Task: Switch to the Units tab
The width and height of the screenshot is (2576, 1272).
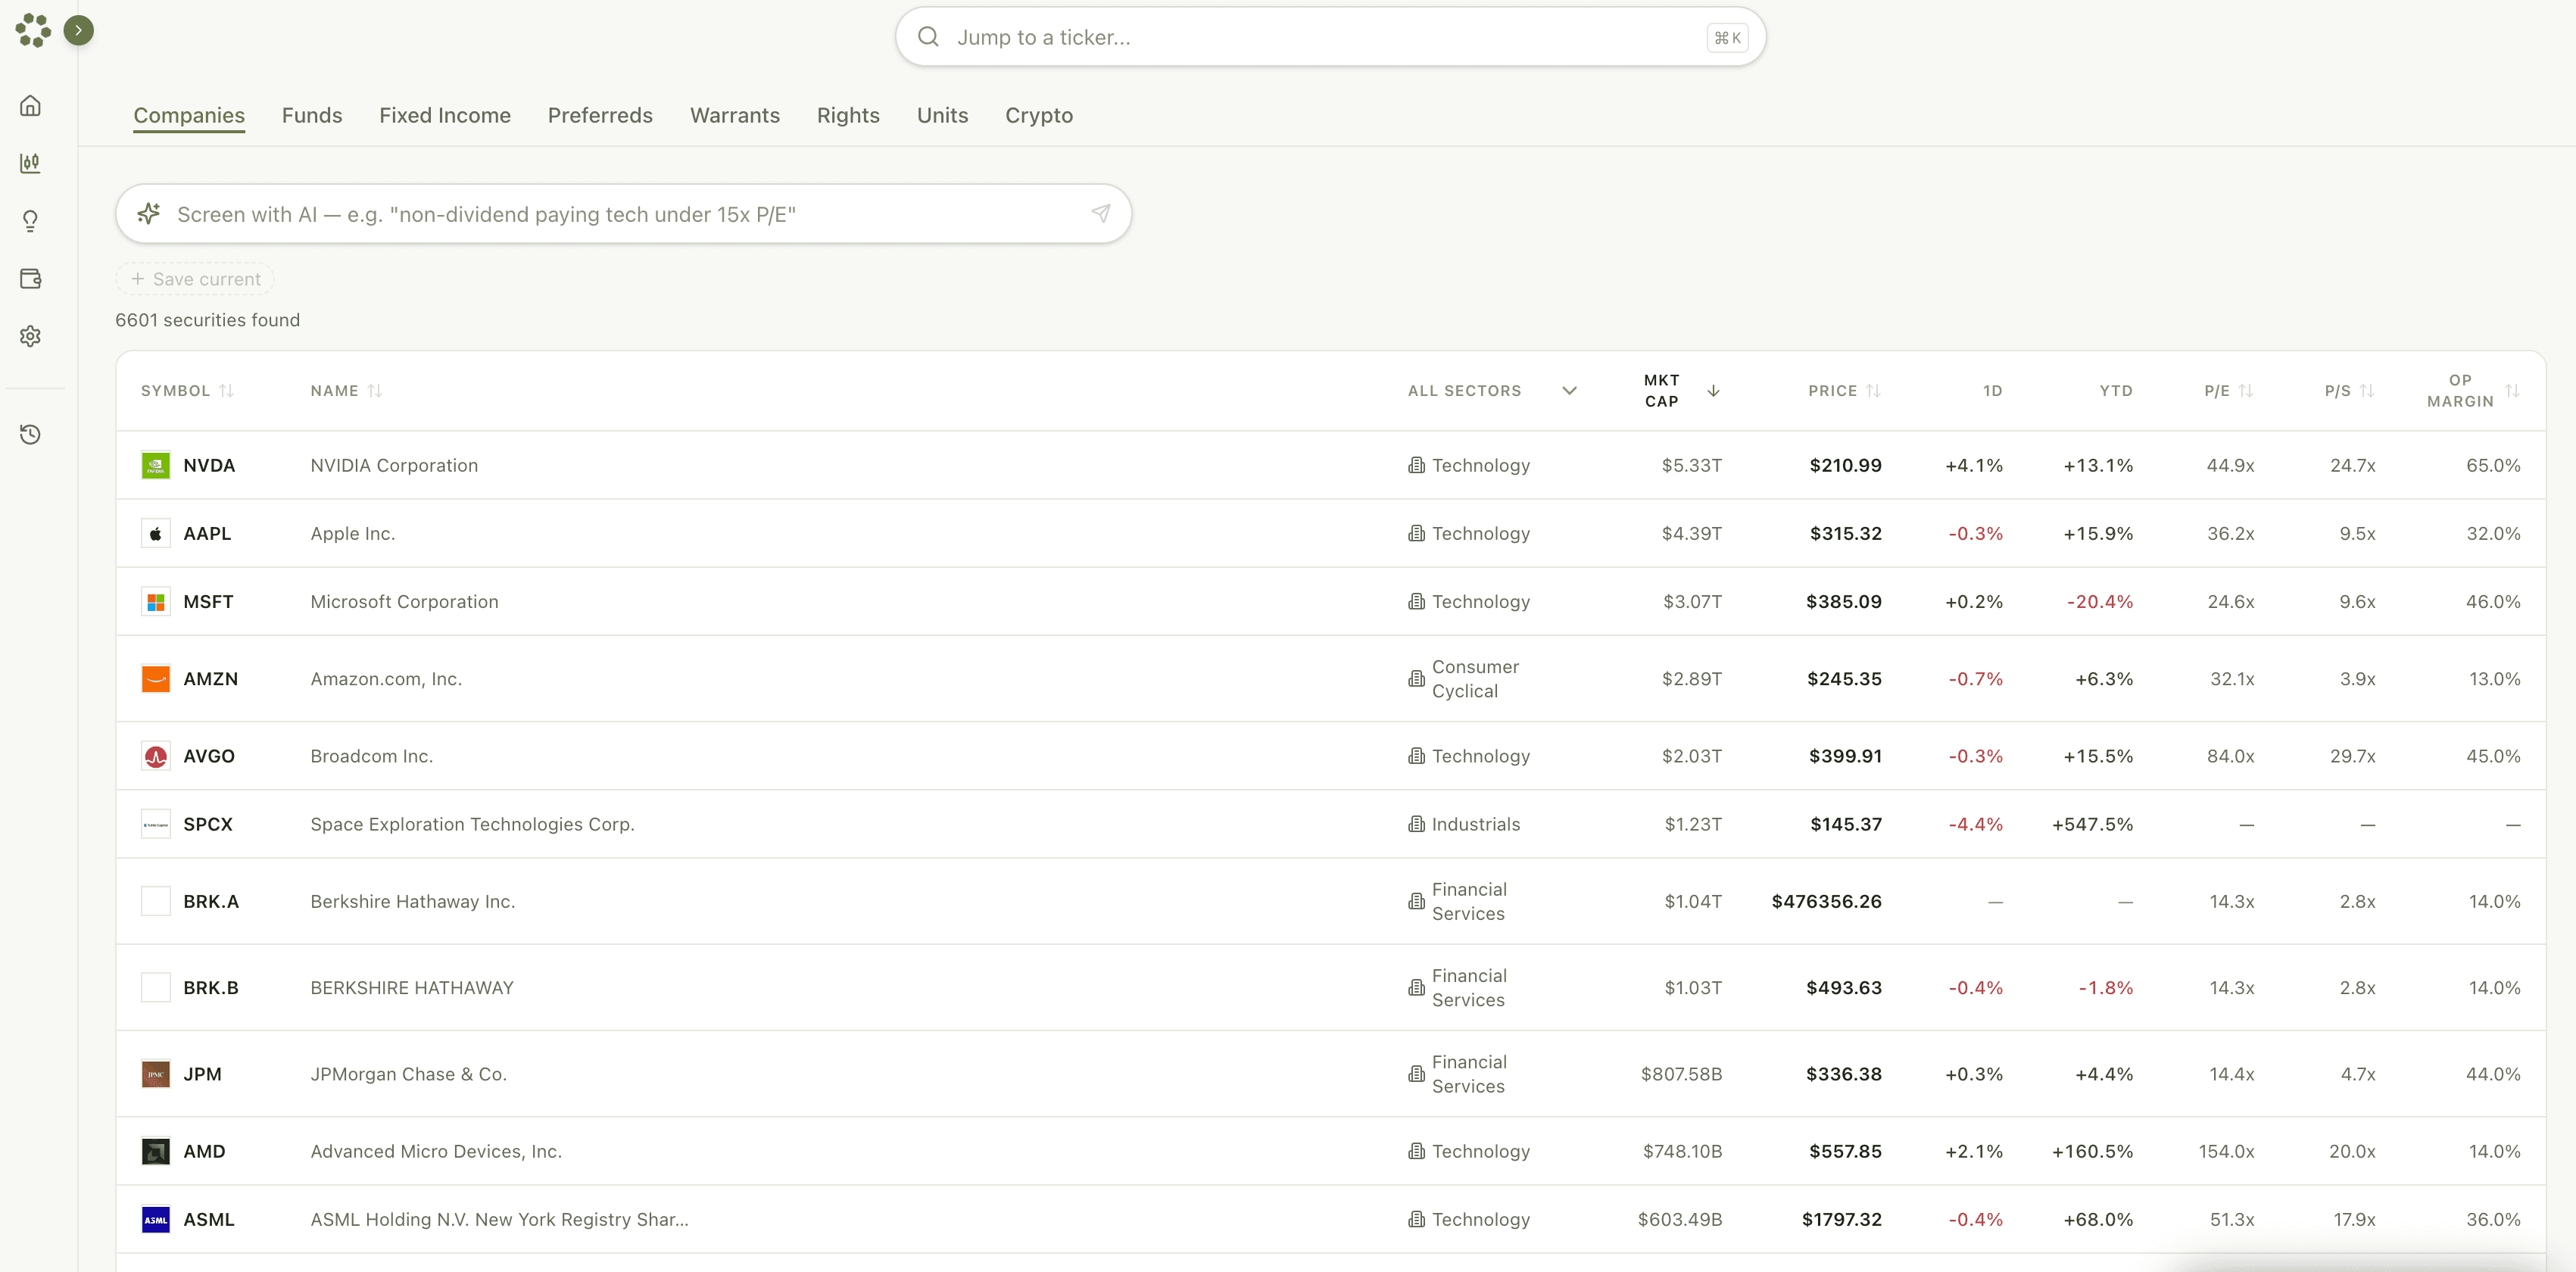Action: coord(942,115)
